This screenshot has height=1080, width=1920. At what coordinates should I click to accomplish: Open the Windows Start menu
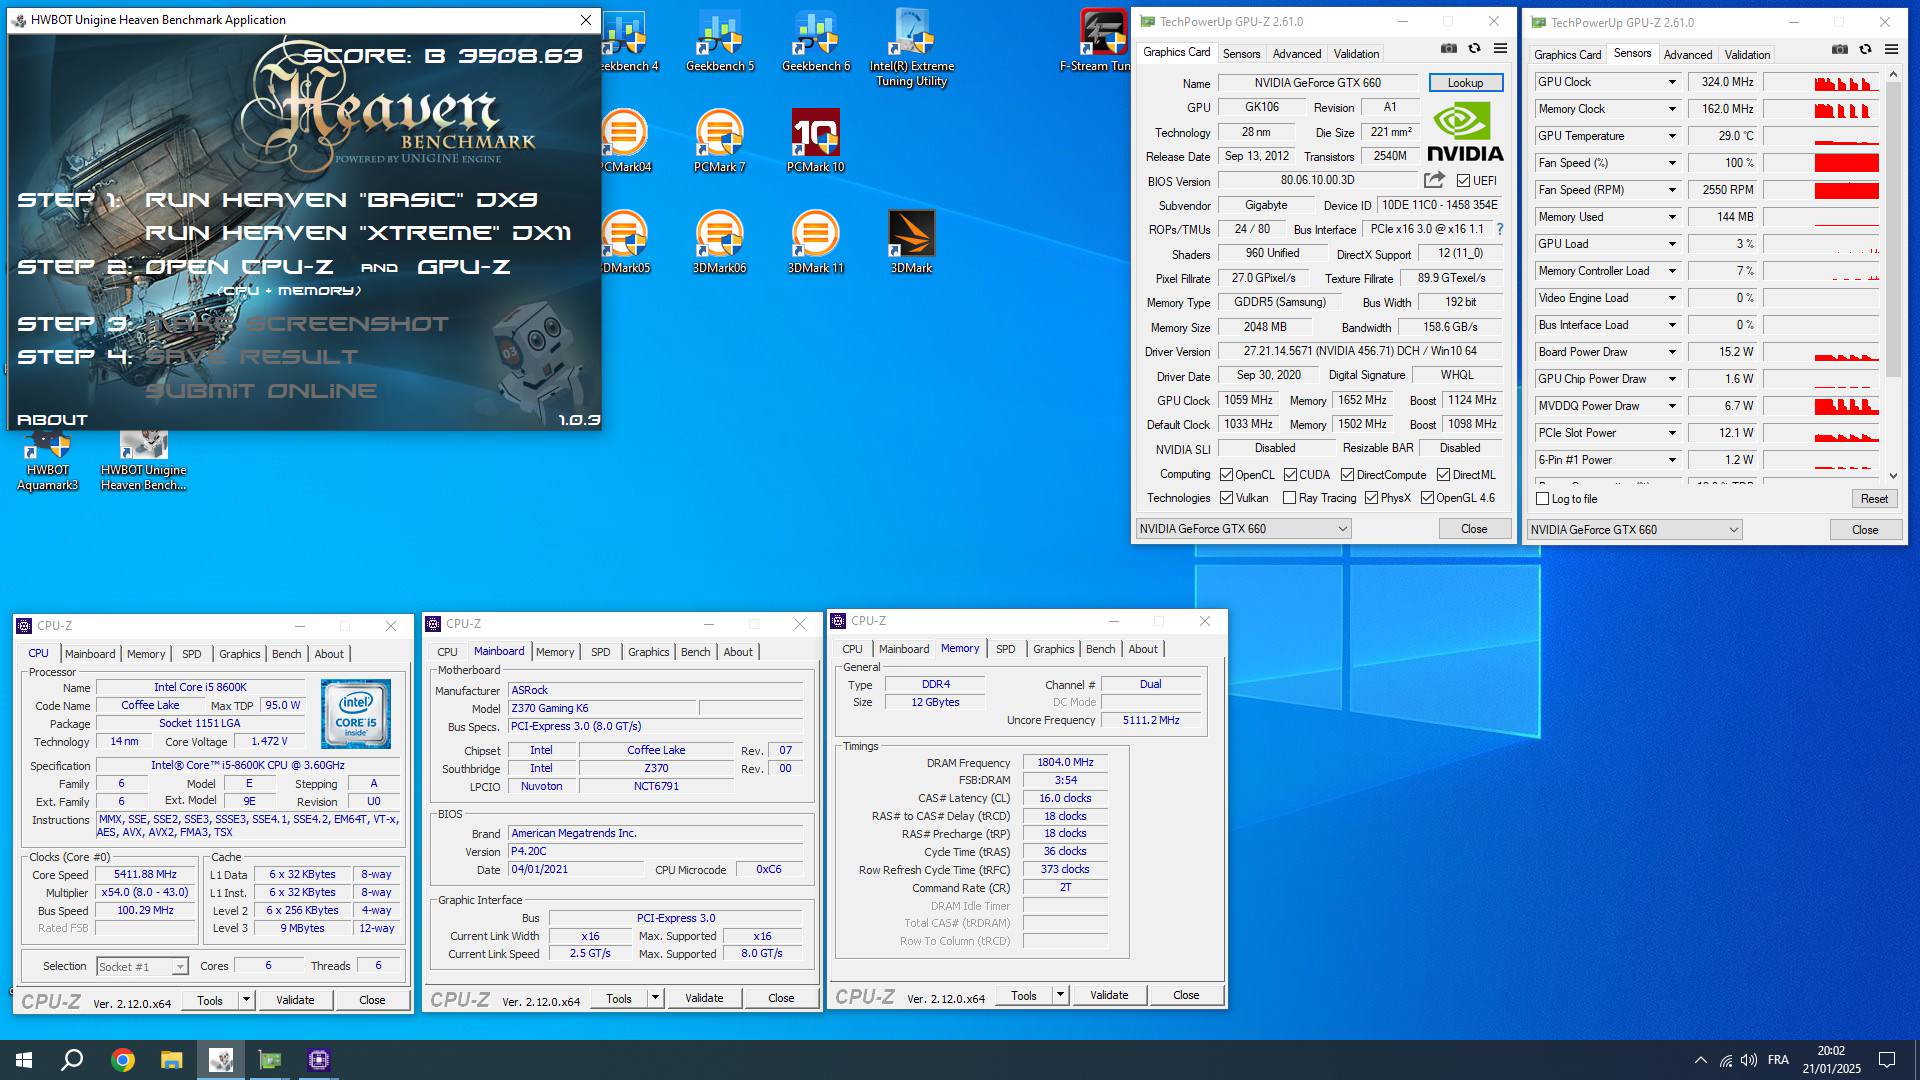pos(24,1060)
